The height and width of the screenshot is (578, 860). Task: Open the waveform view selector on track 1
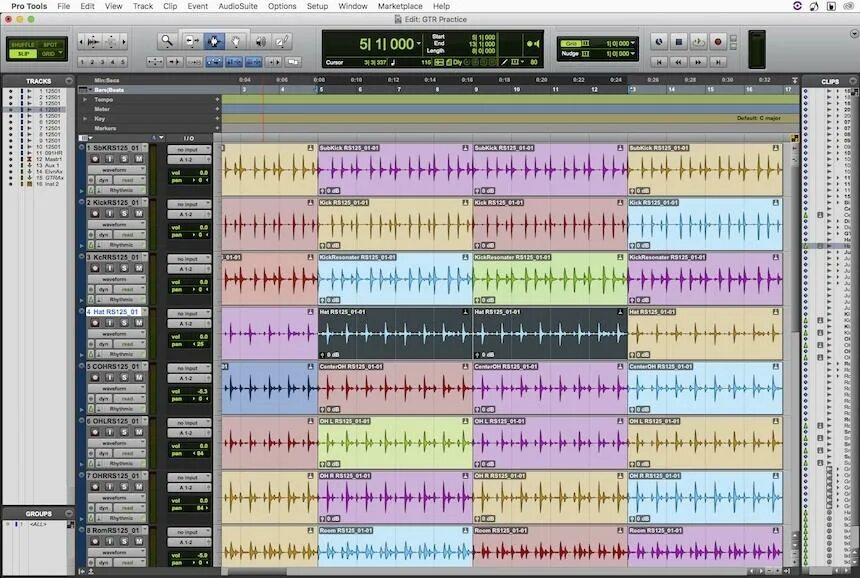click(115, 169)
